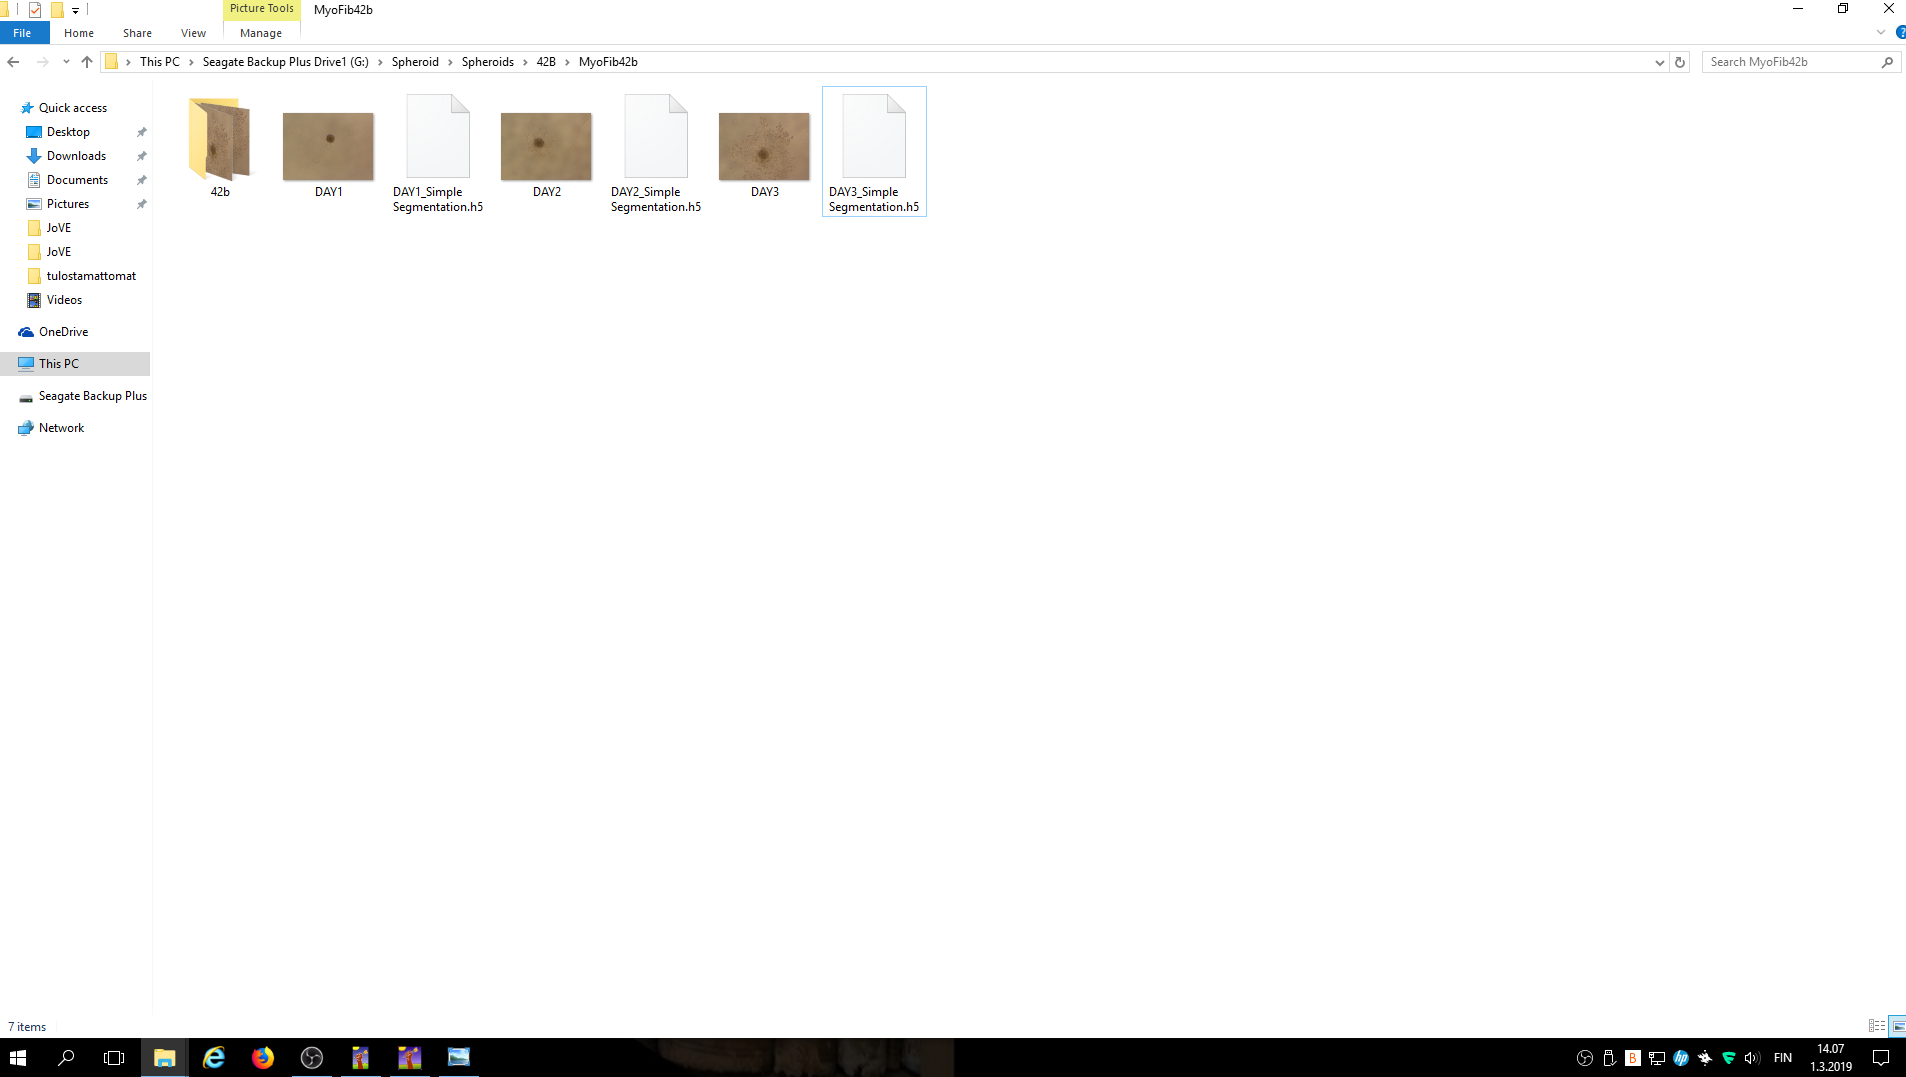1906x1077 pixels.
Task: Select the DAY3 image thumbnail
Action: (764, 146)
